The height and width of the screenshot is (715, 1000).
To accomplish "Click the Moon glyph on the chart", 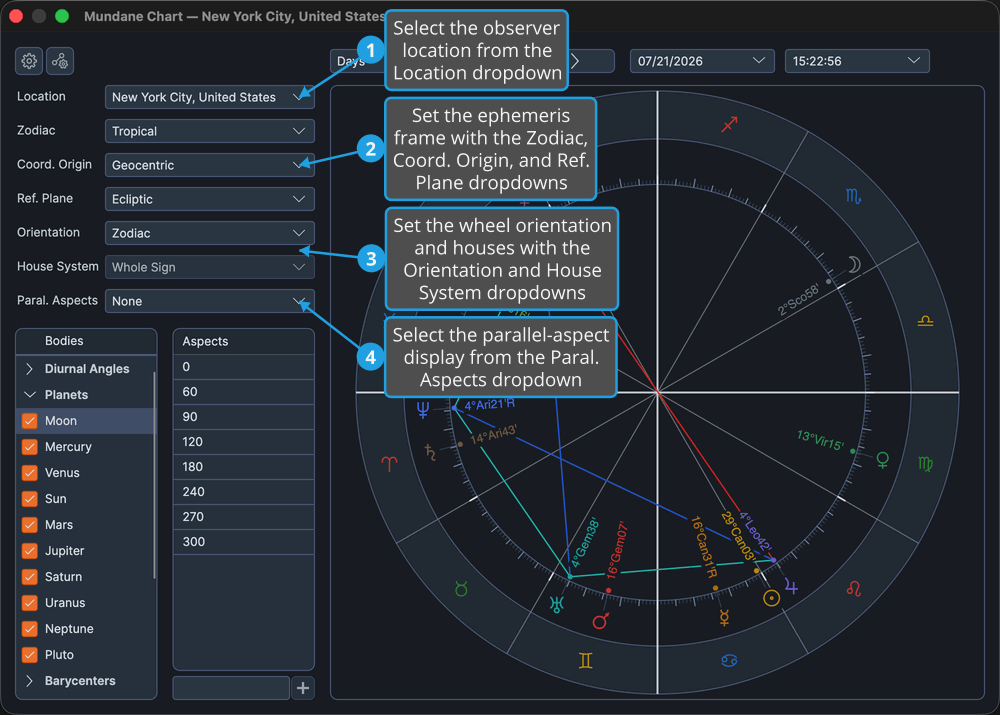I will pos(854,264).
